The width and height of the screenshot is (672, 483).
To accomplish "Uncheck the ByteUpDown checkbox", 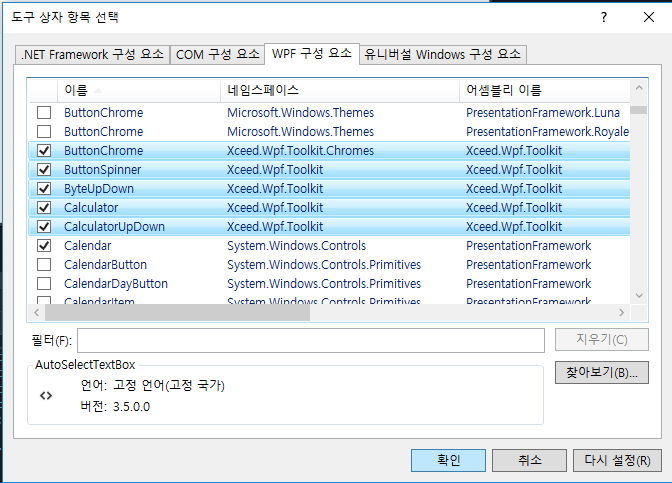I will coord(44,189).
